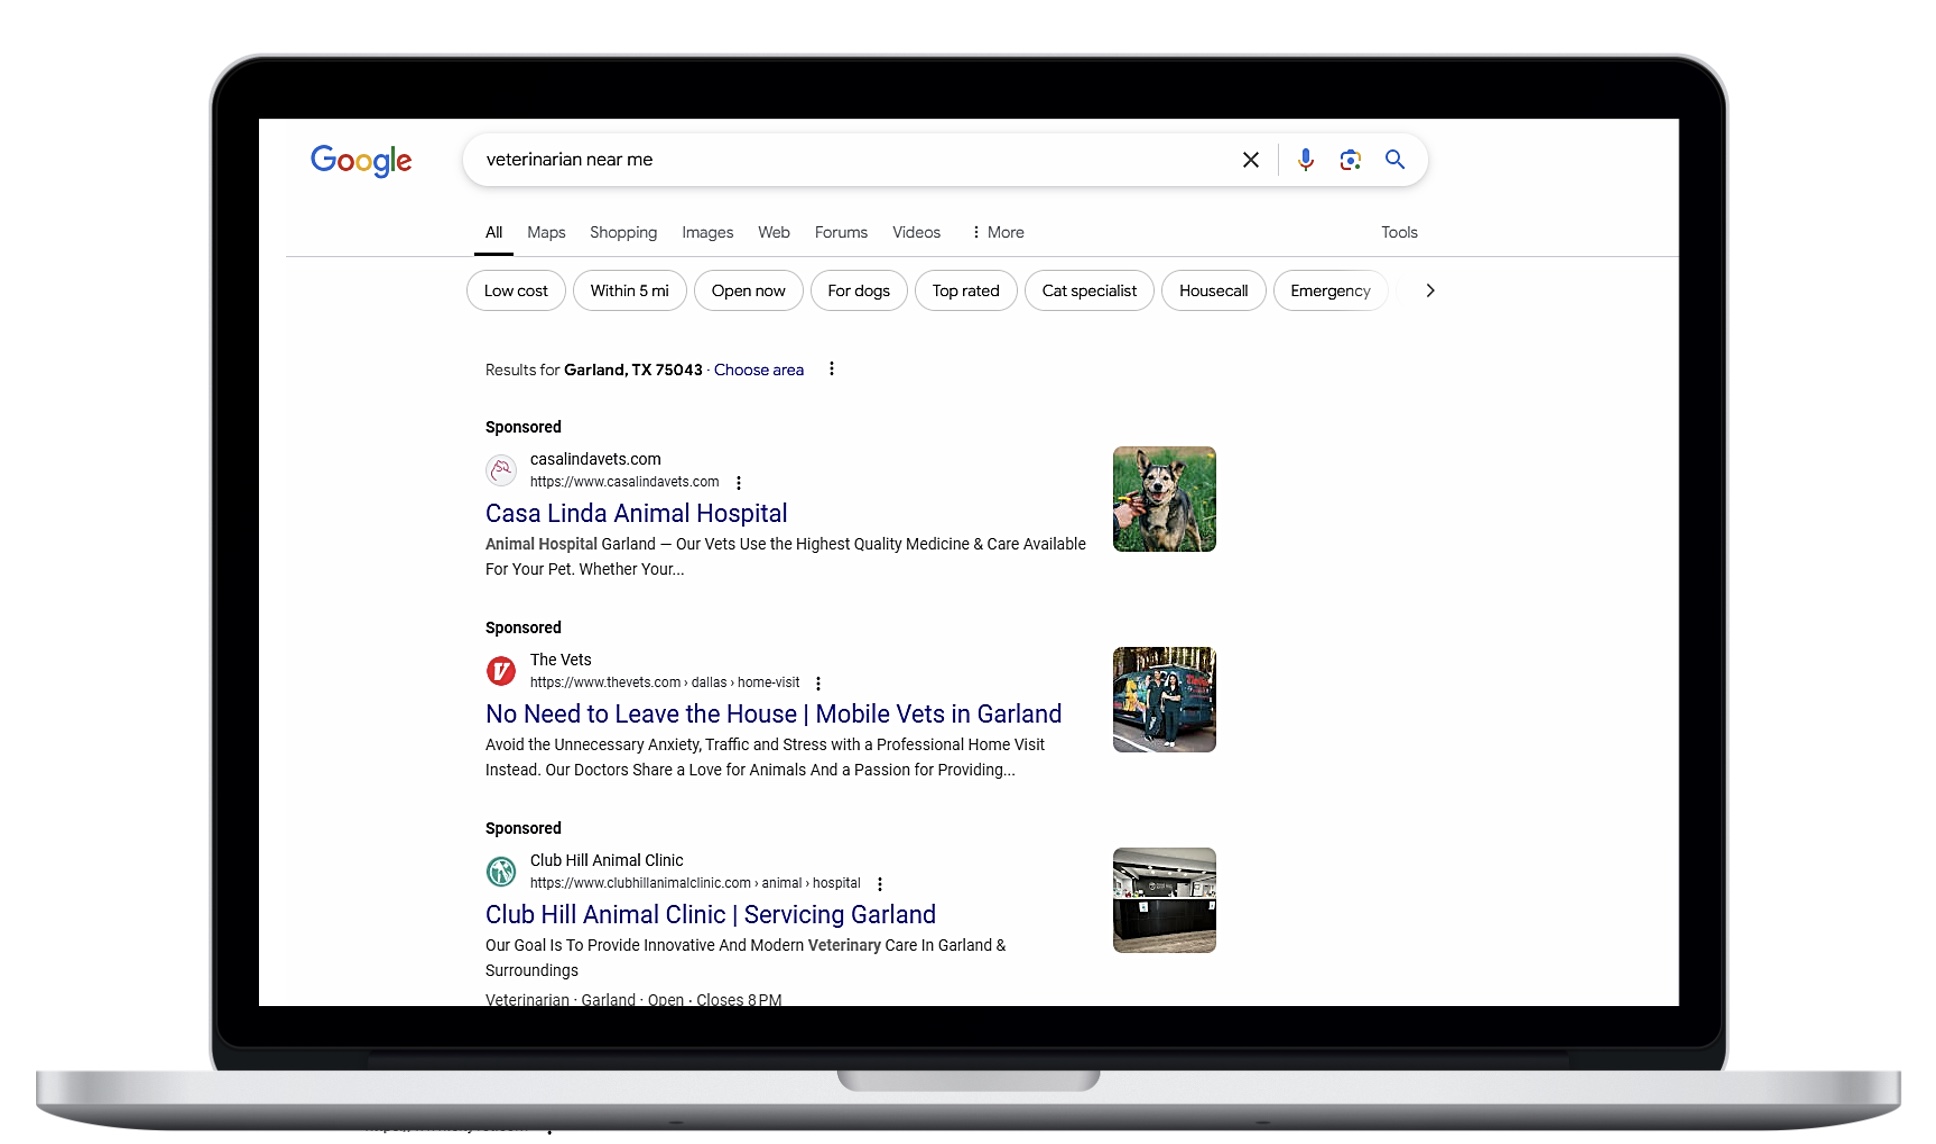Click the magnifying glass search icon
The width and height of the screenshot is (1936, 1144).
pyautogui.click(x=1395, y=159)
